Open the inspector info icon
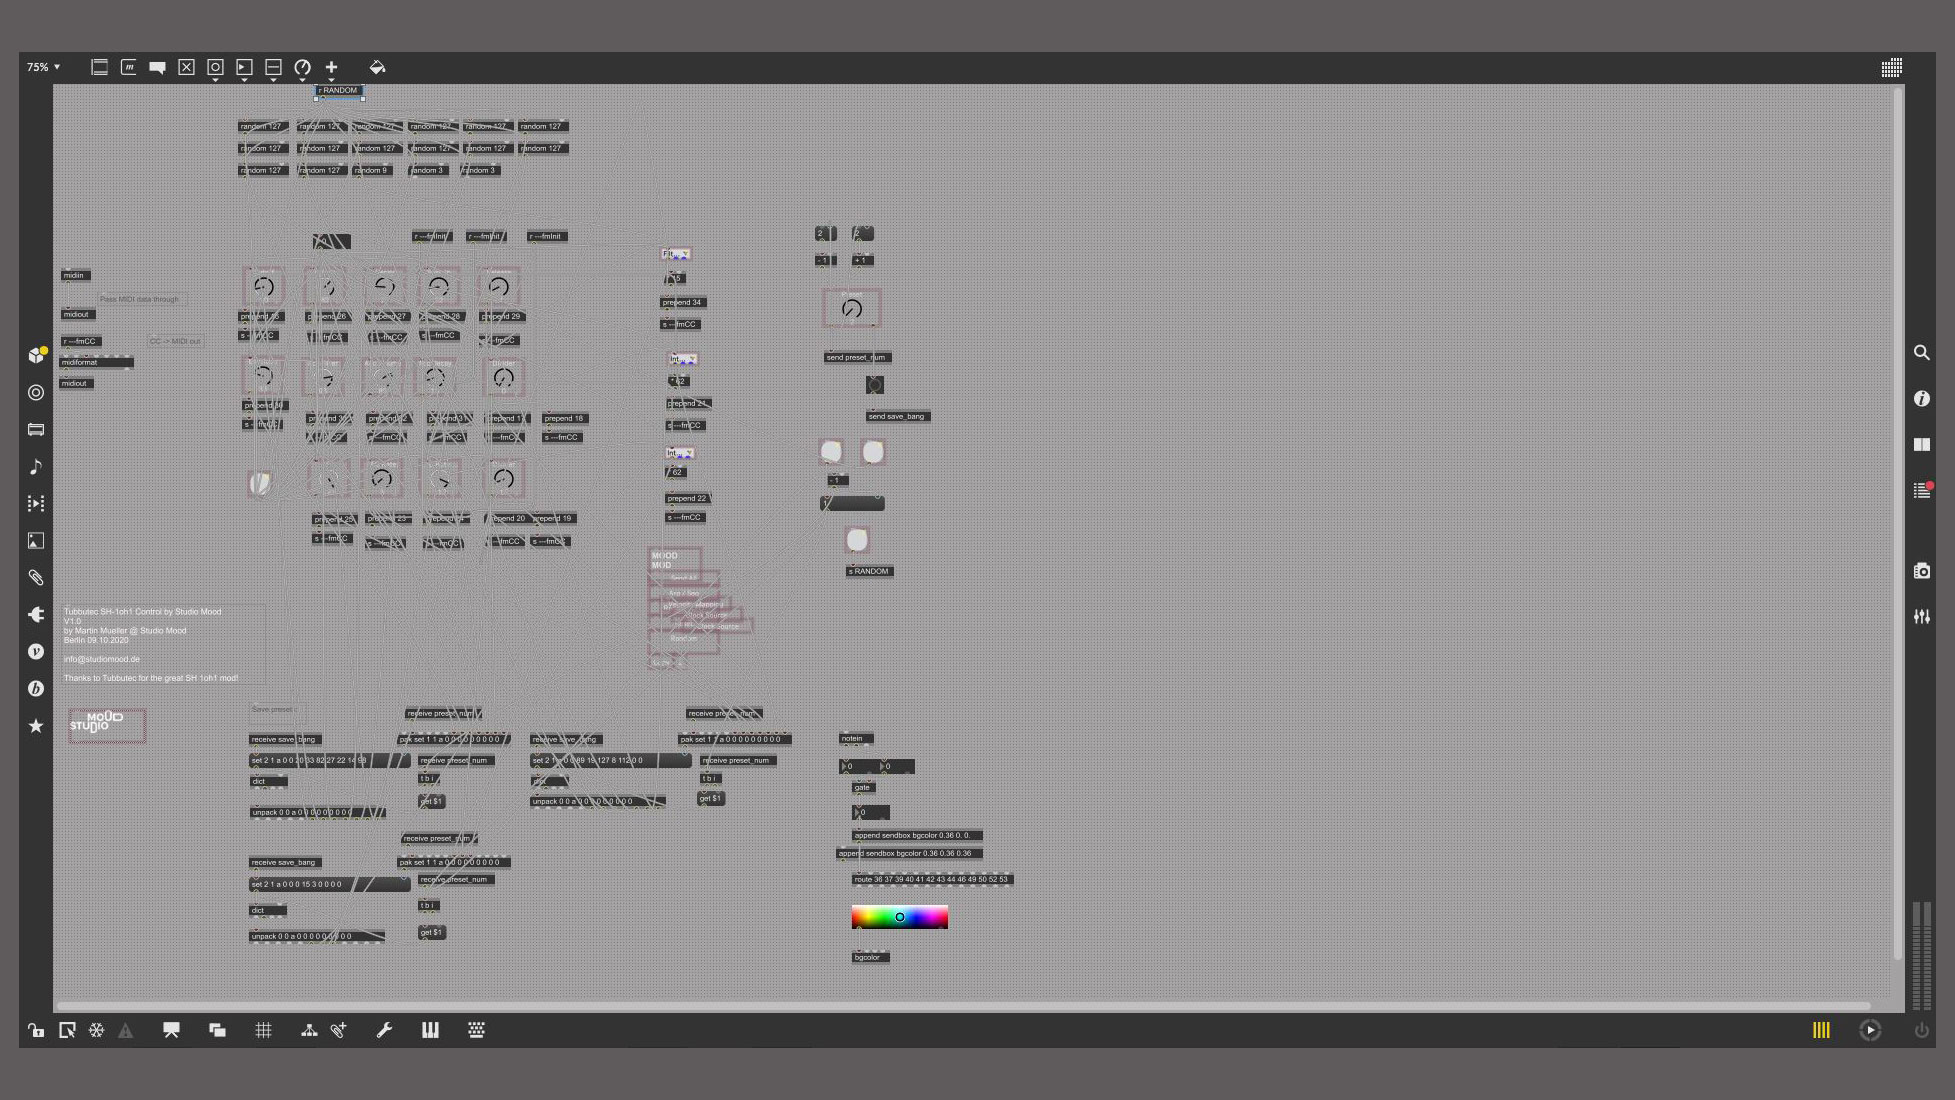Screen dimensions: 1955x1100 pos(1921,399)
